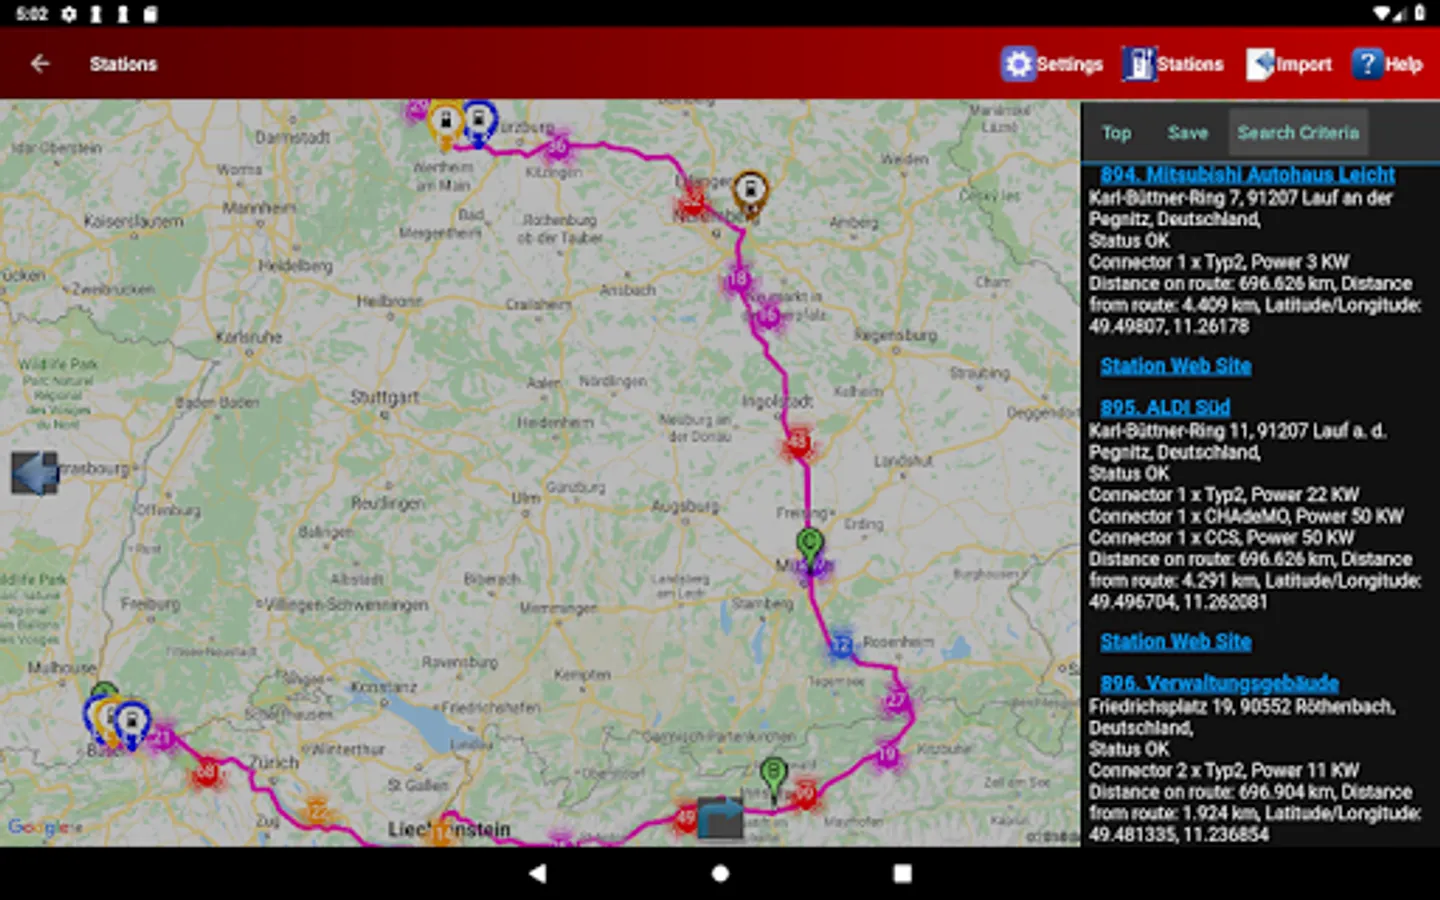Image resolution: width=1440 pixels, height=900 pixels.
Task: Click the magenta cluster marker 27 east of Rosenheim
Action: pyautogui.click(x=895, y=700)
